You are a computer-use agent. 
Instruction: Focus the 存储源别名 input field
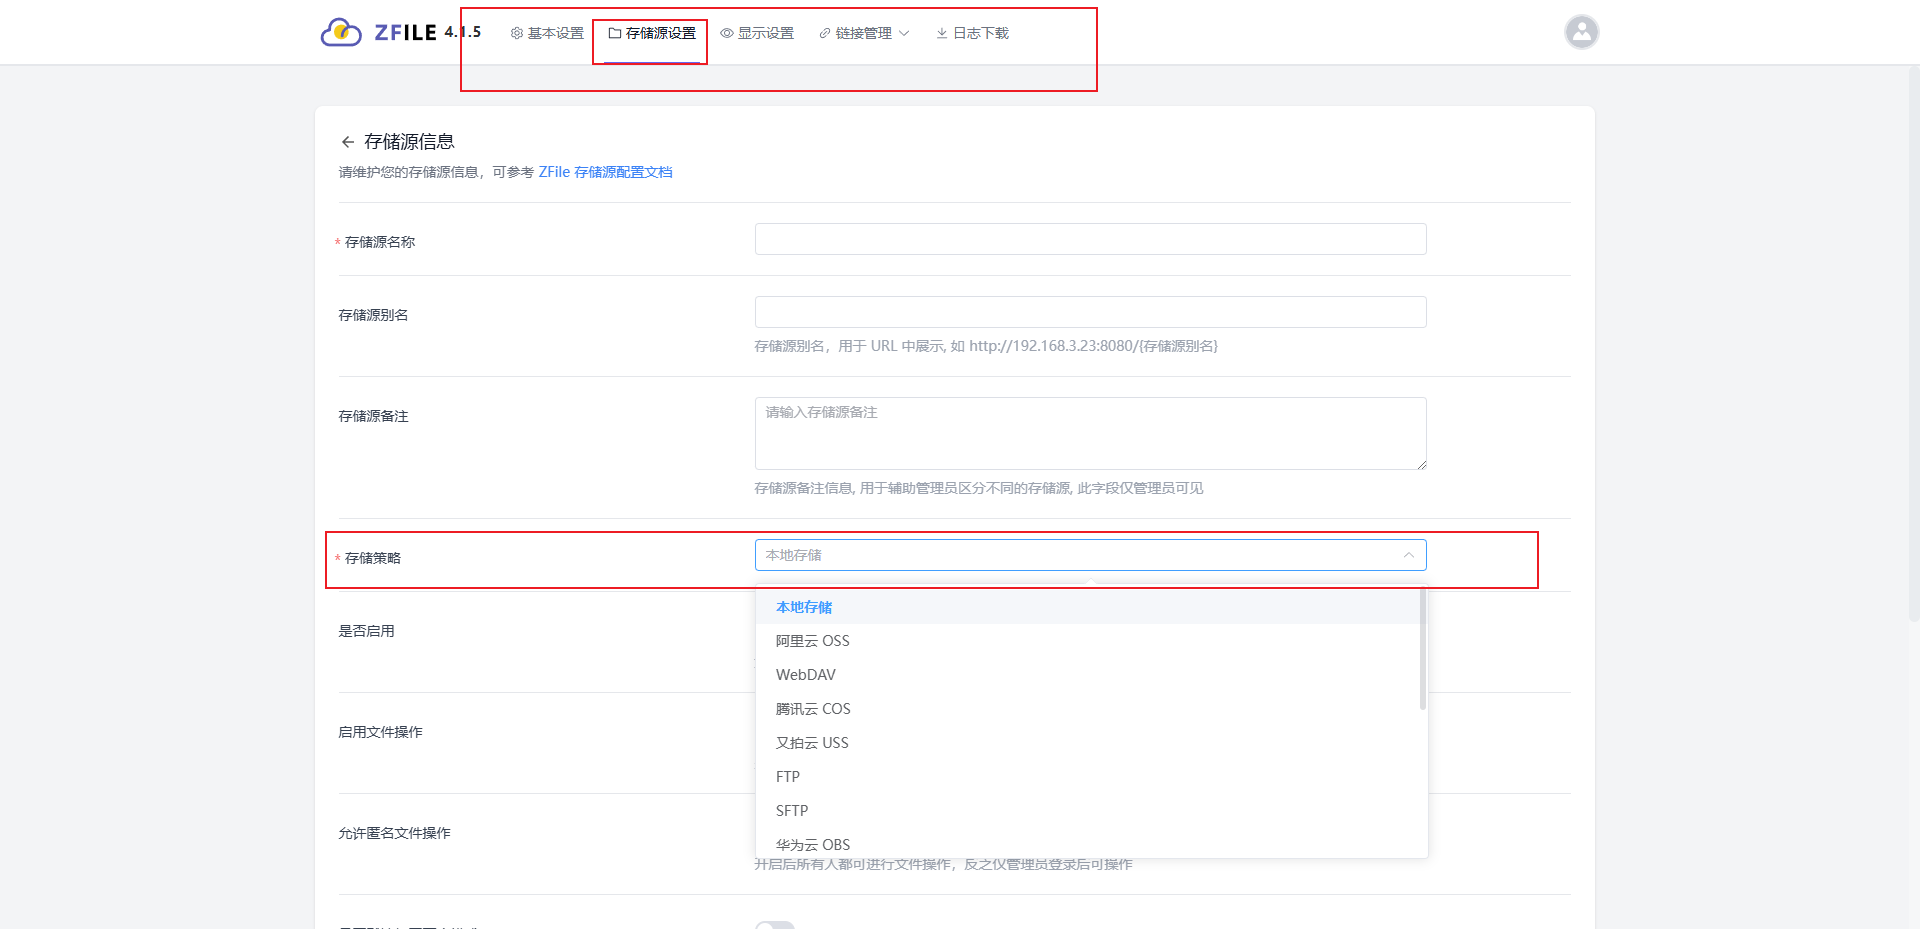[1090, 312]
